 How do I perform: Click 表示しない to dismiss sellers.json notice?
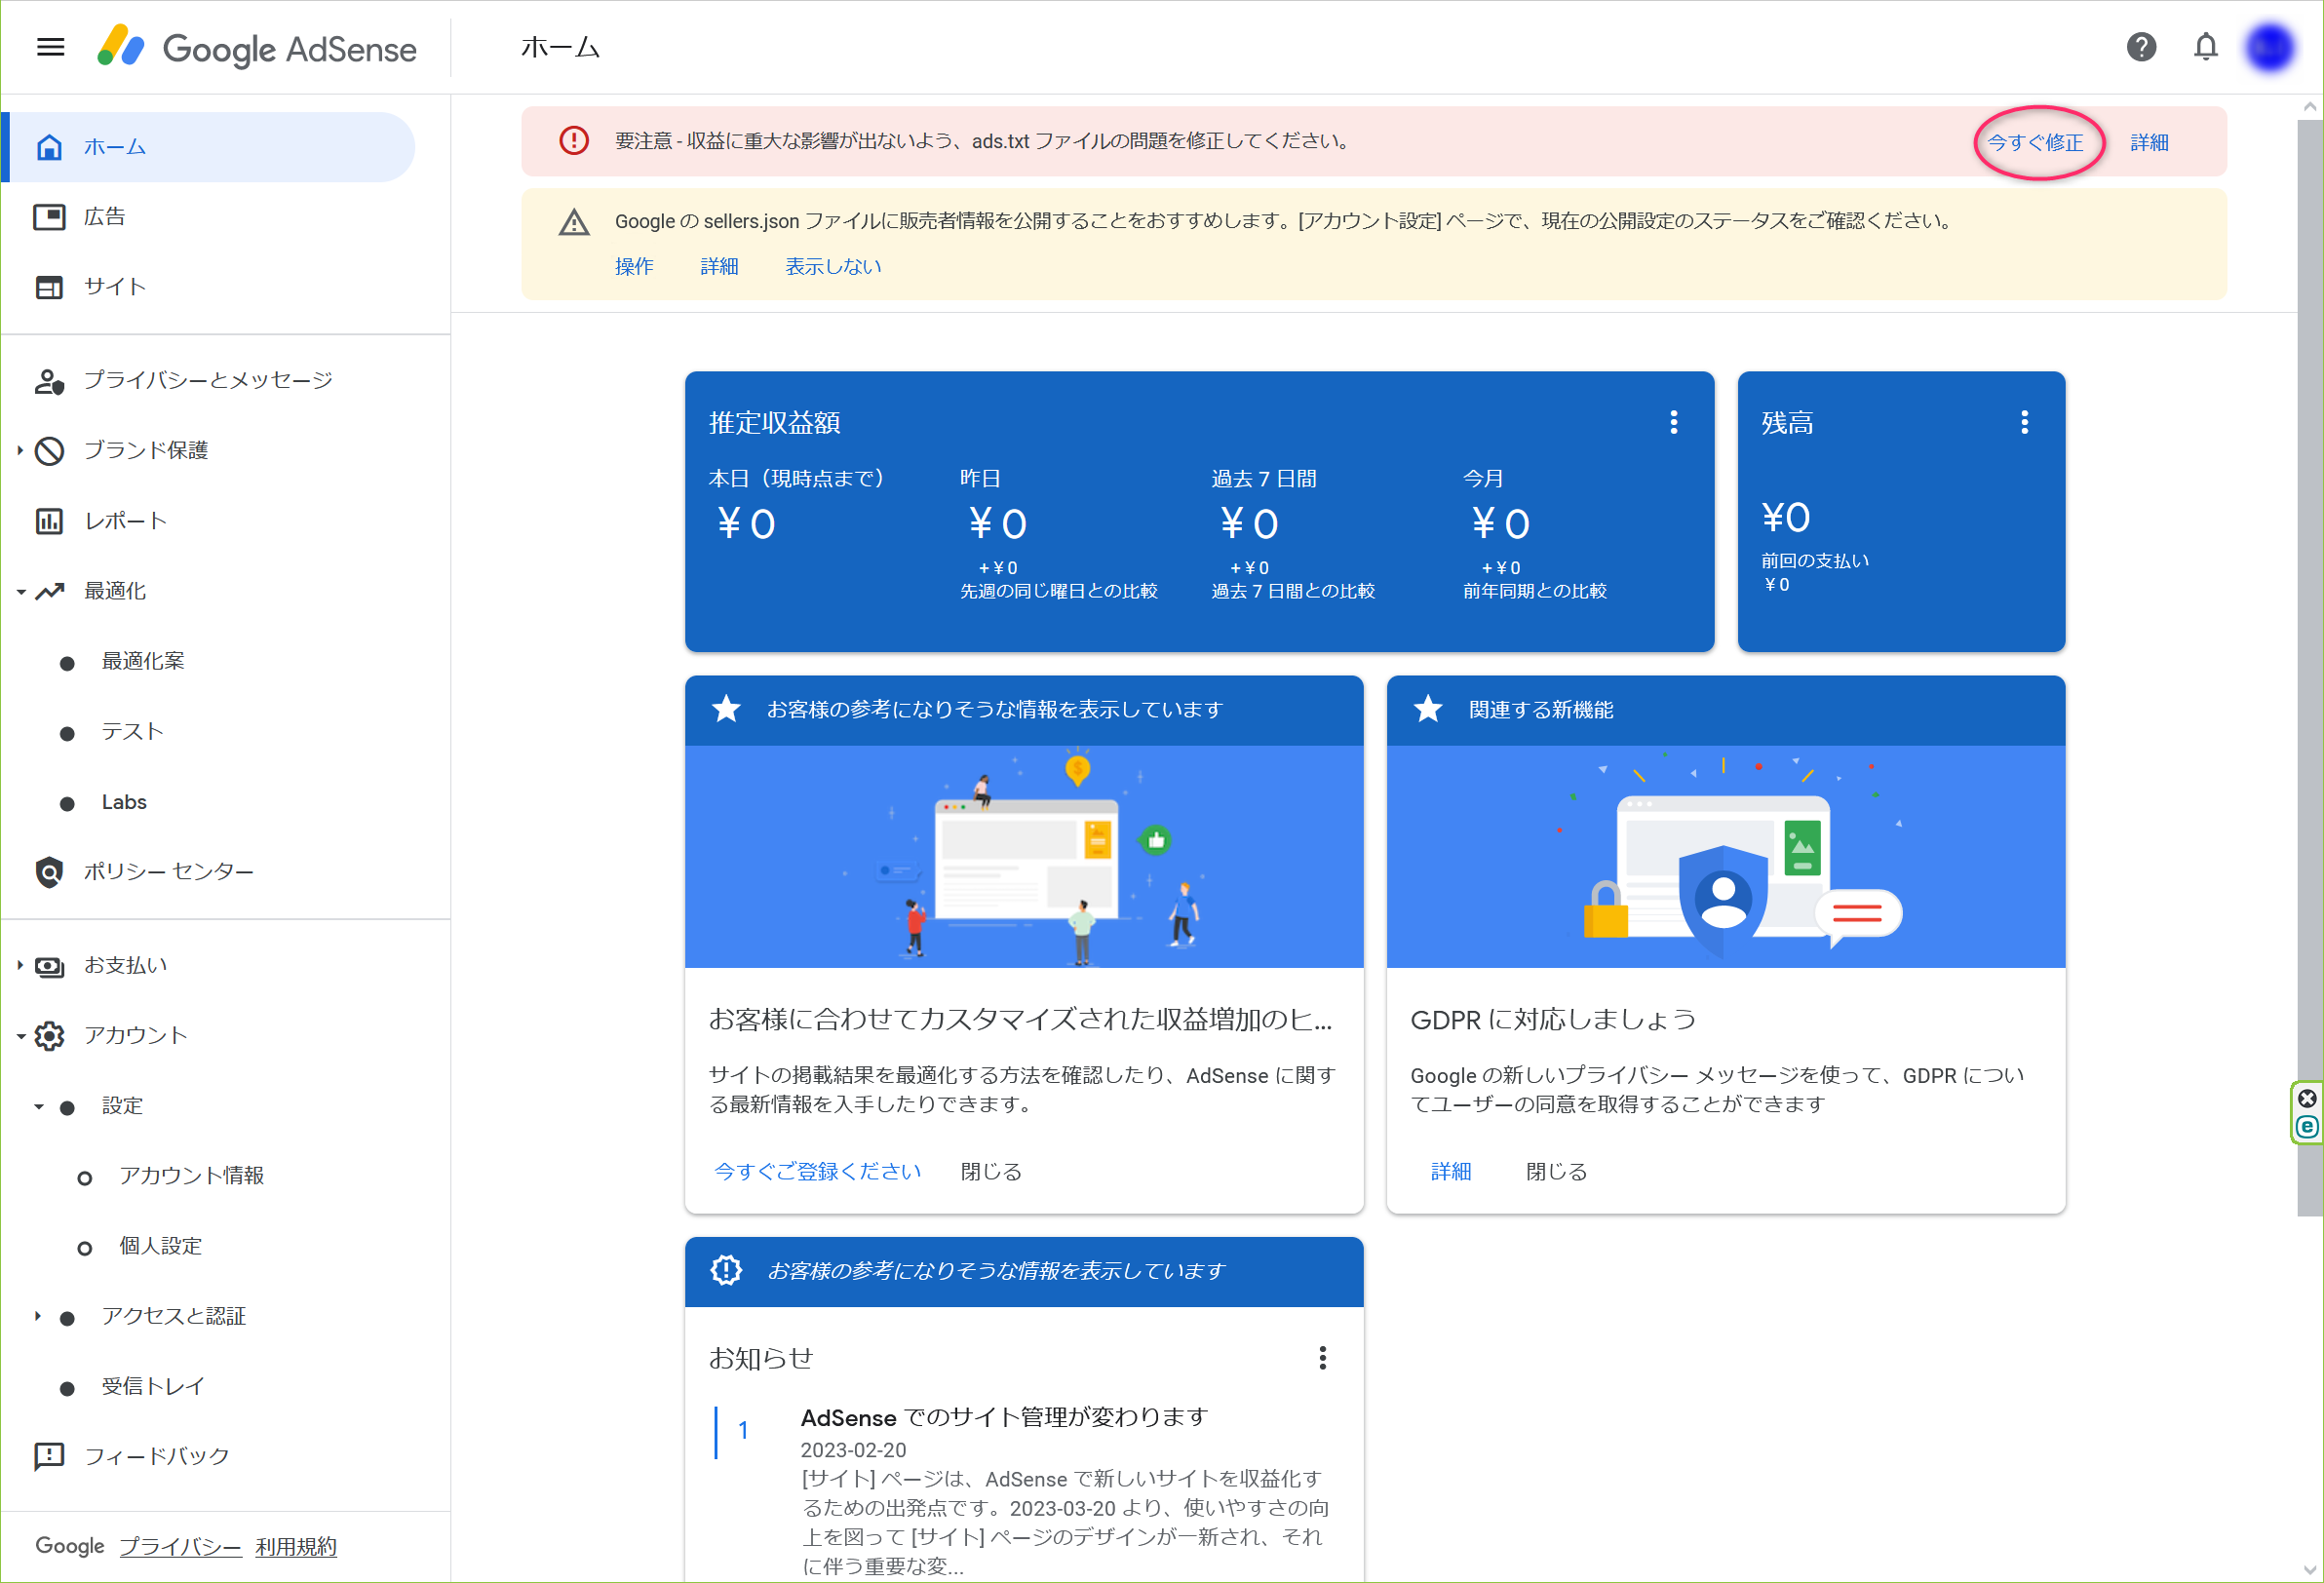point(833,266)
